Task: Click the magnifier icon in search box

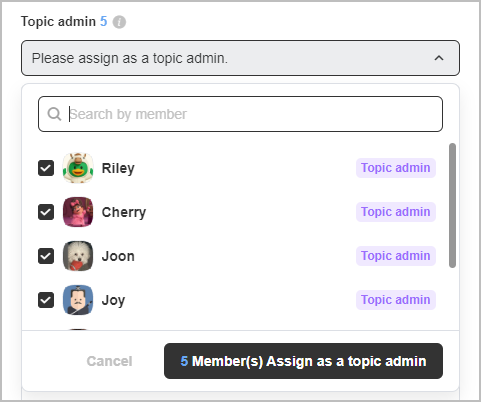Action: (x=54, y=114)
